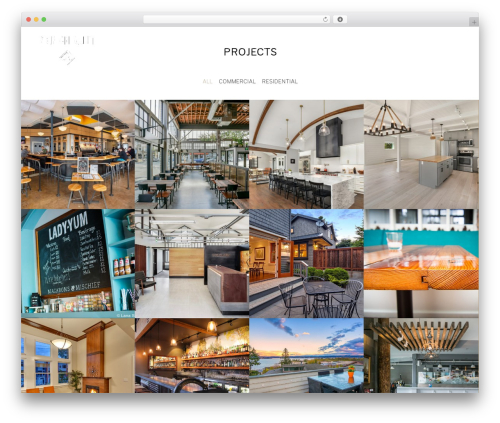Click the reload icon in address bar
The width and height of the screenshot is (500, 423).
(325, 20)
